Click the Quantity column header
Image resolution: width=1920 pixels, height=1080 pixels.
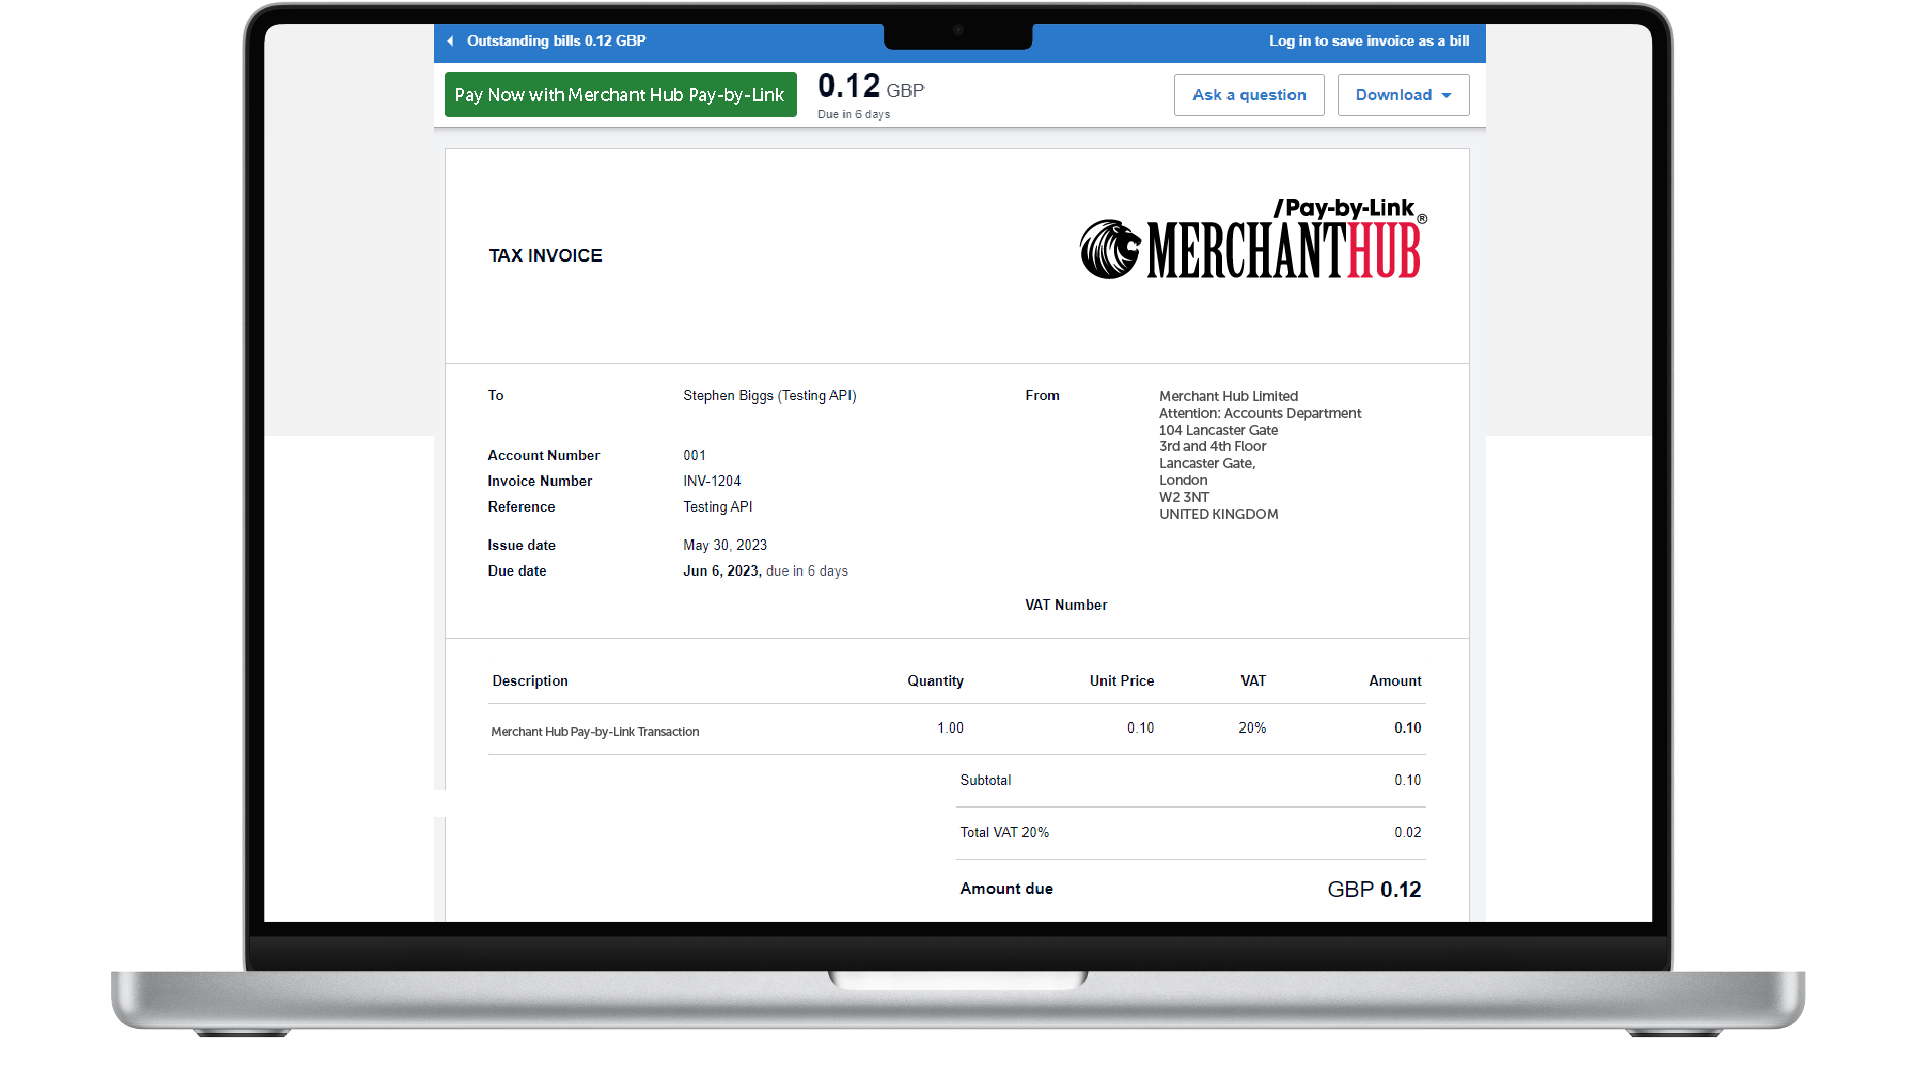pyautogui.click(x=935, y=681)
